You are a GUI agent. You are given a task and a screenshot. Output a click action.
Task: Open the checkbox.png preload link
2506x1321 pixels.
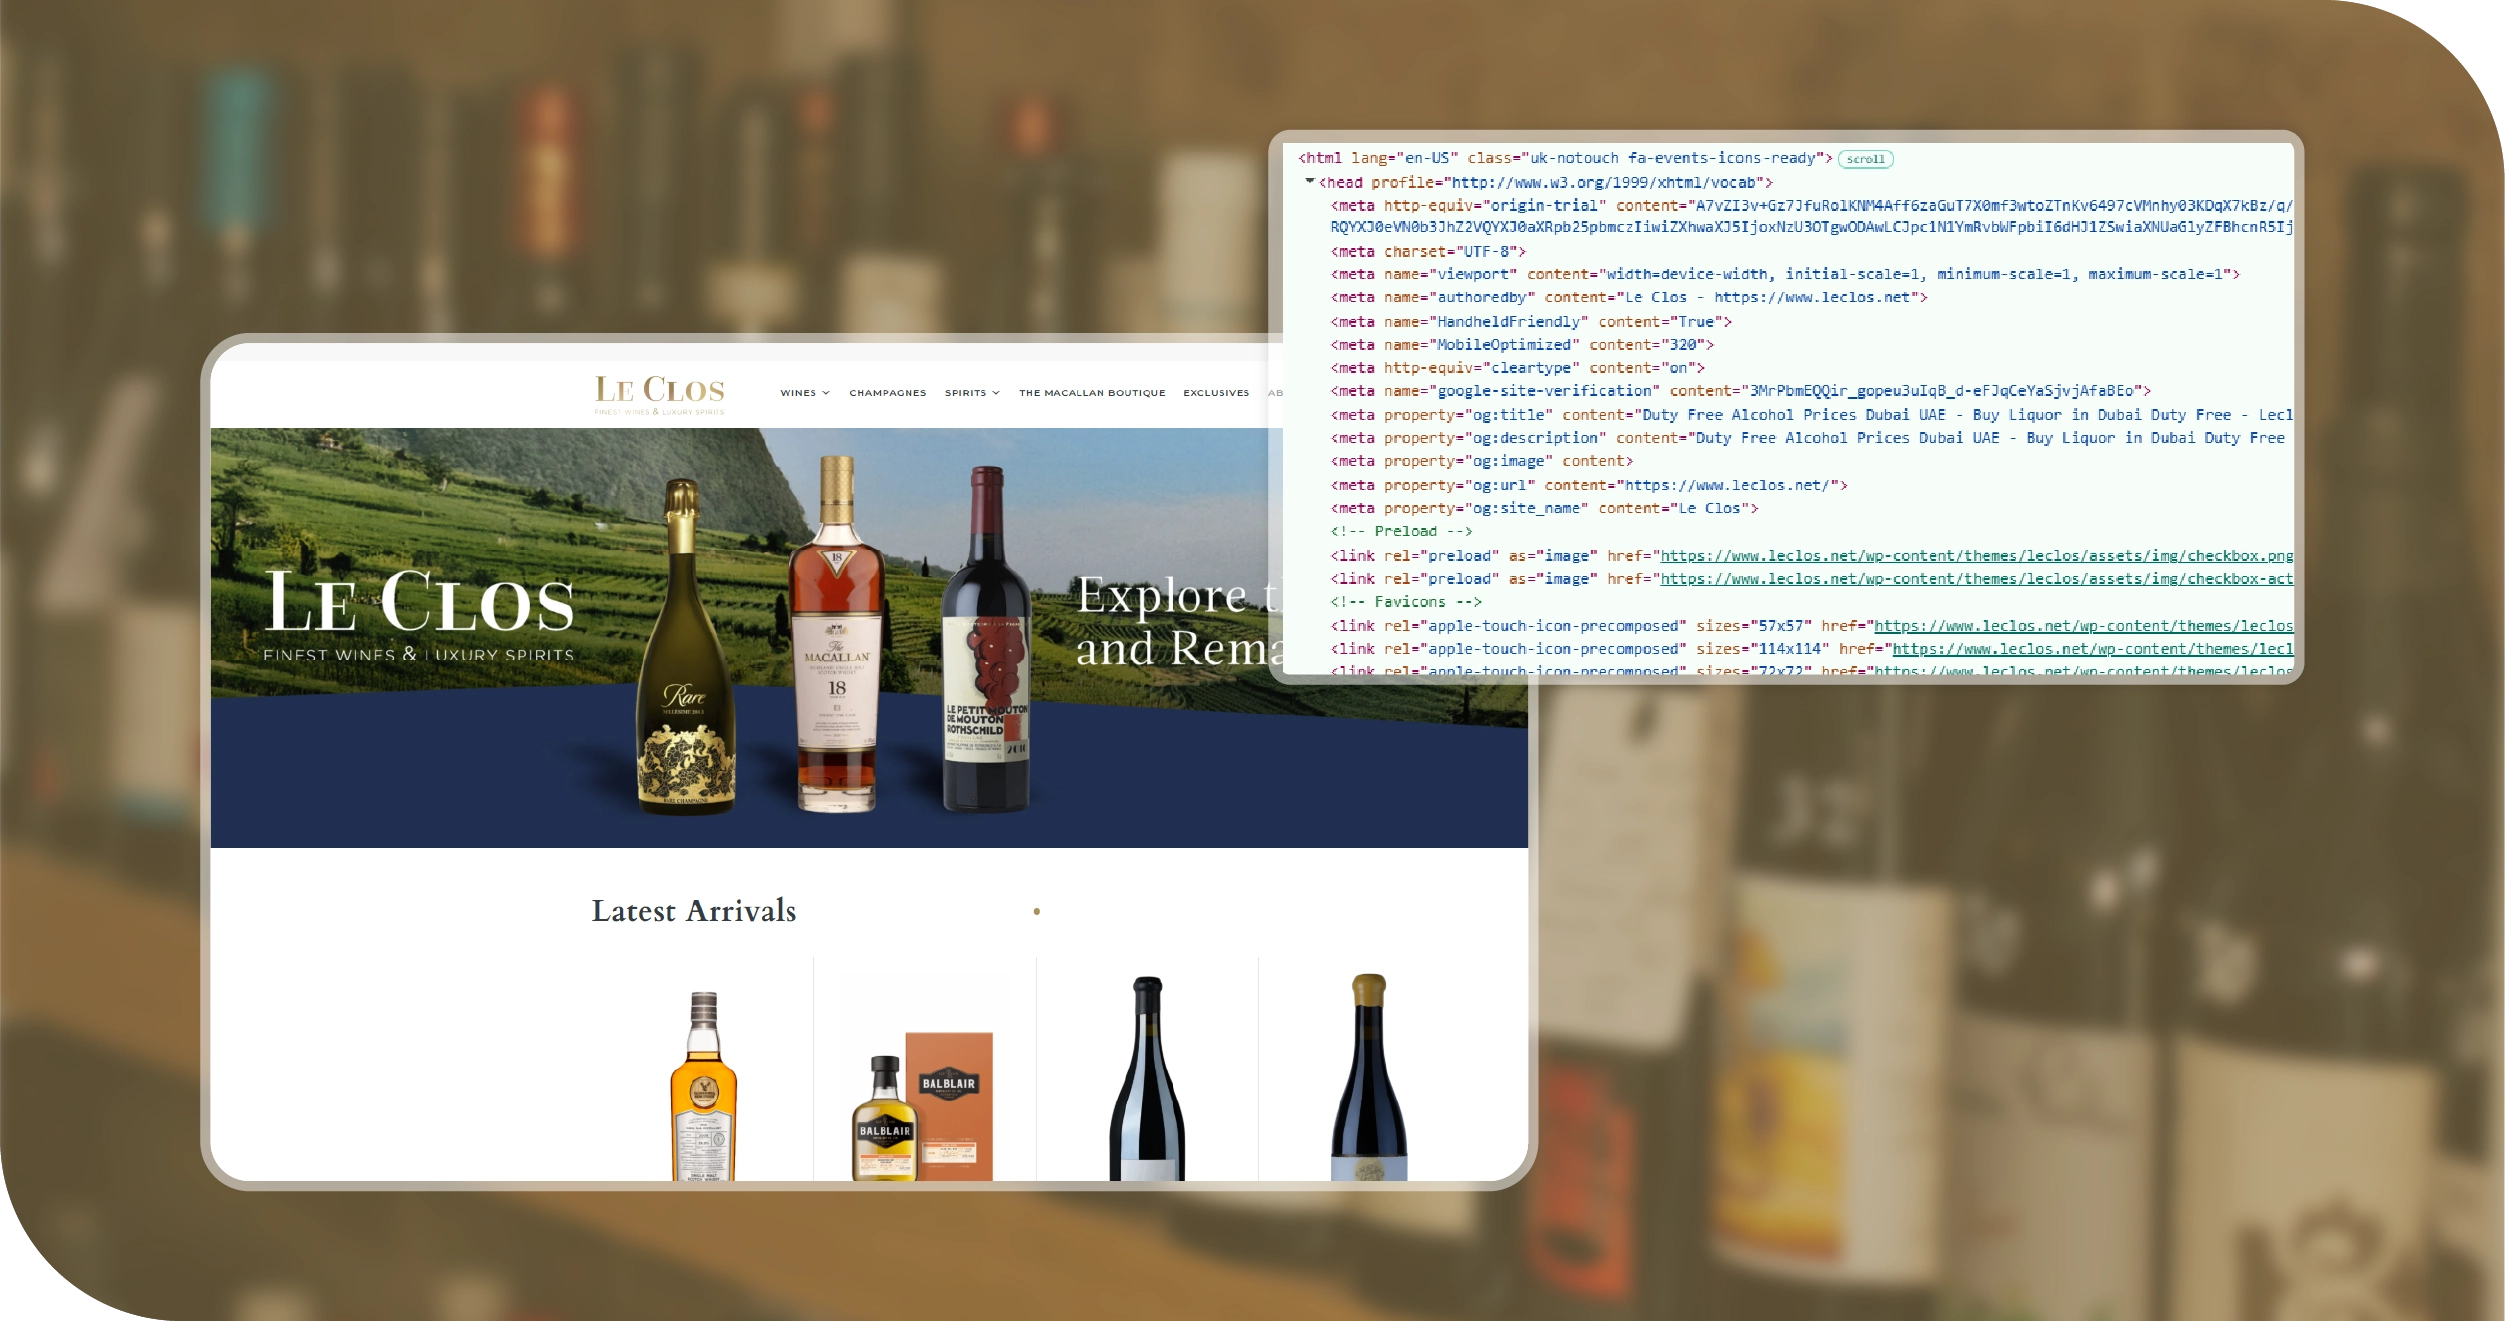click(x=1975, y=556)
